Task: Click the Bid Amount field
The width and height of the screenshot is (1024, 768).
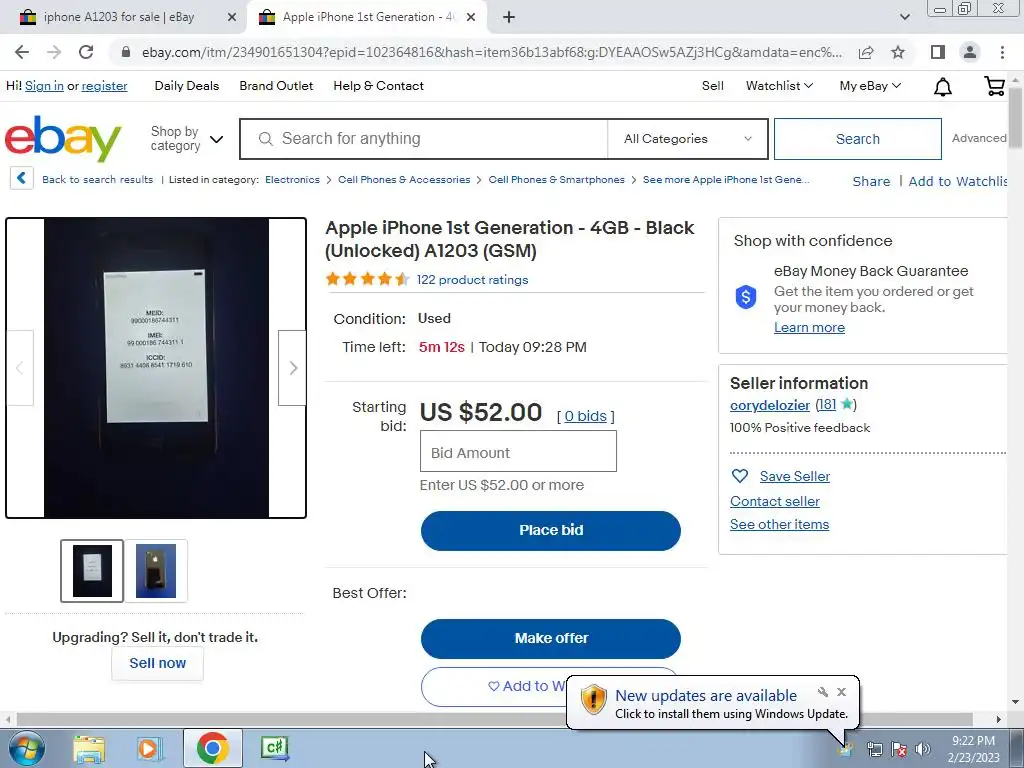Action: 519,451
